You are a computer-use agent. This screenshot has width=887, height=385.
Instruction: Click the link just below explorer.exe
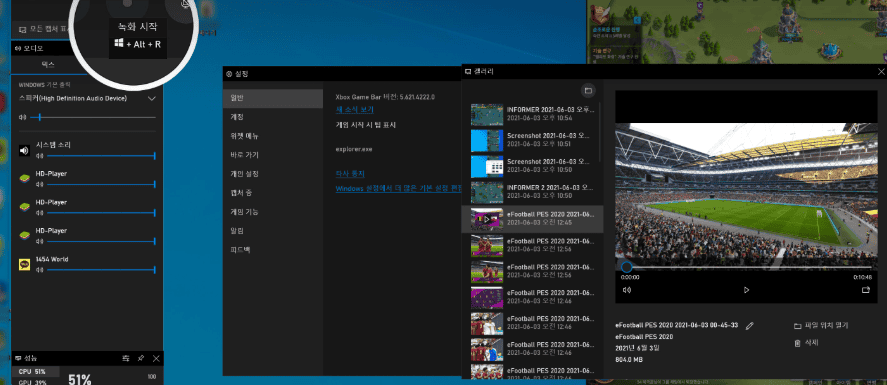pyautogui.click(x=350, y=174)
